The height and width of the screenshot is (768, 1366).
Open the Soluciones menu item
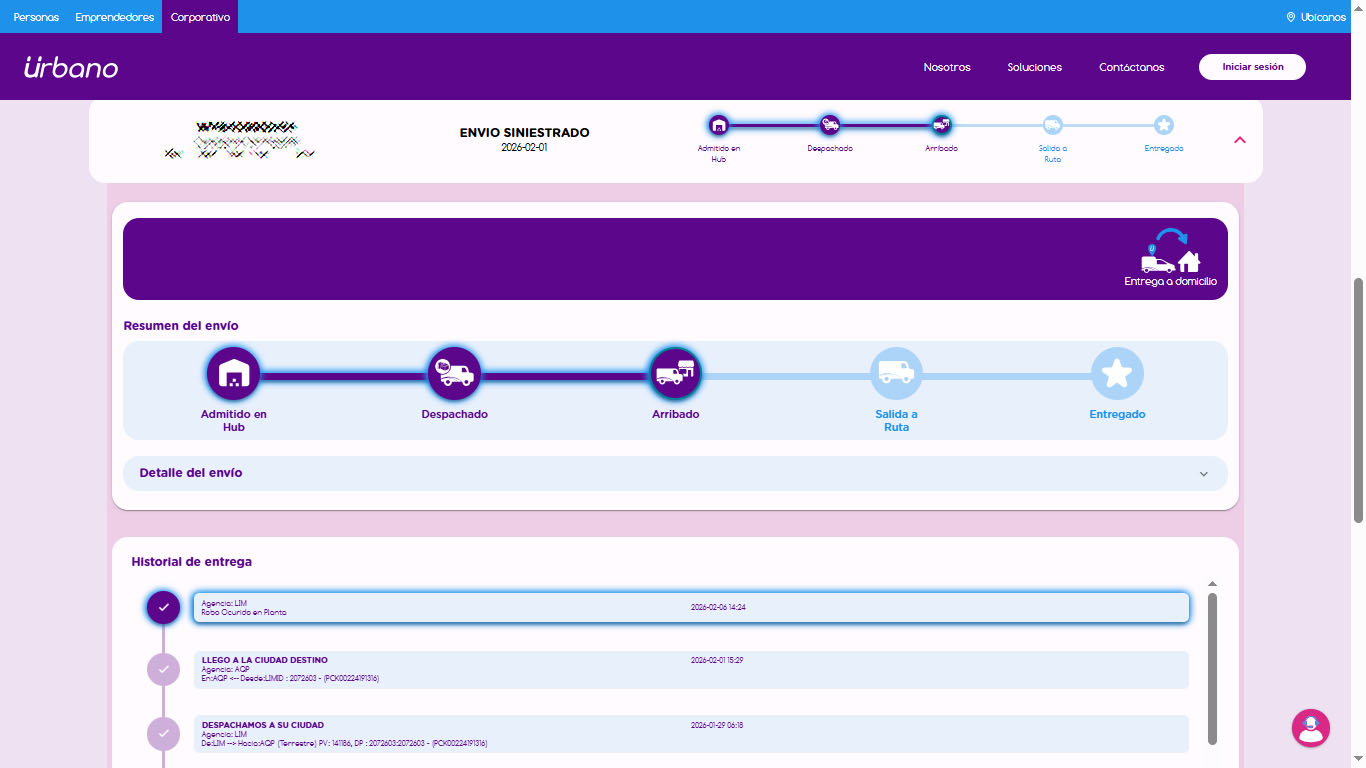pyautogui.click(x=1034, y=67)
